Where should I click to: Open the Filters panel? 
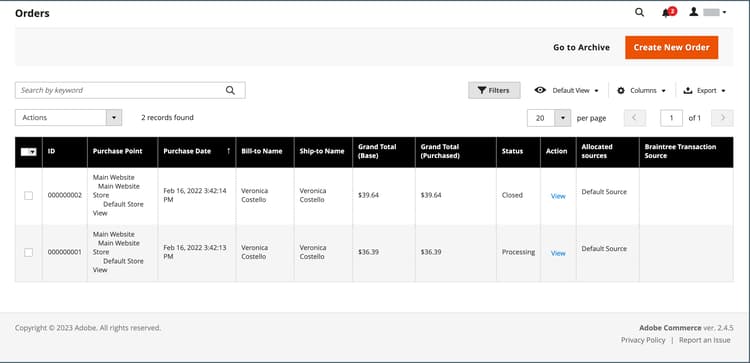pos(494,90)
